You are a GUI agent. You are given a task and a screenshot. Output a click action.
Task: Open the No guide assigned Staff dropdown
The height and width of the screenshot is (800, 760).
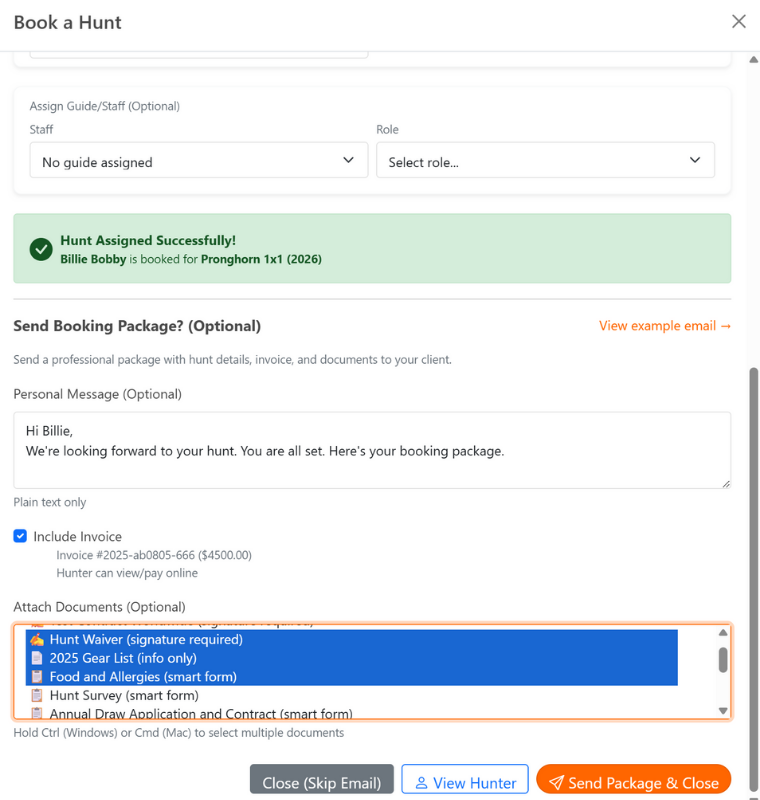point(198,160)
